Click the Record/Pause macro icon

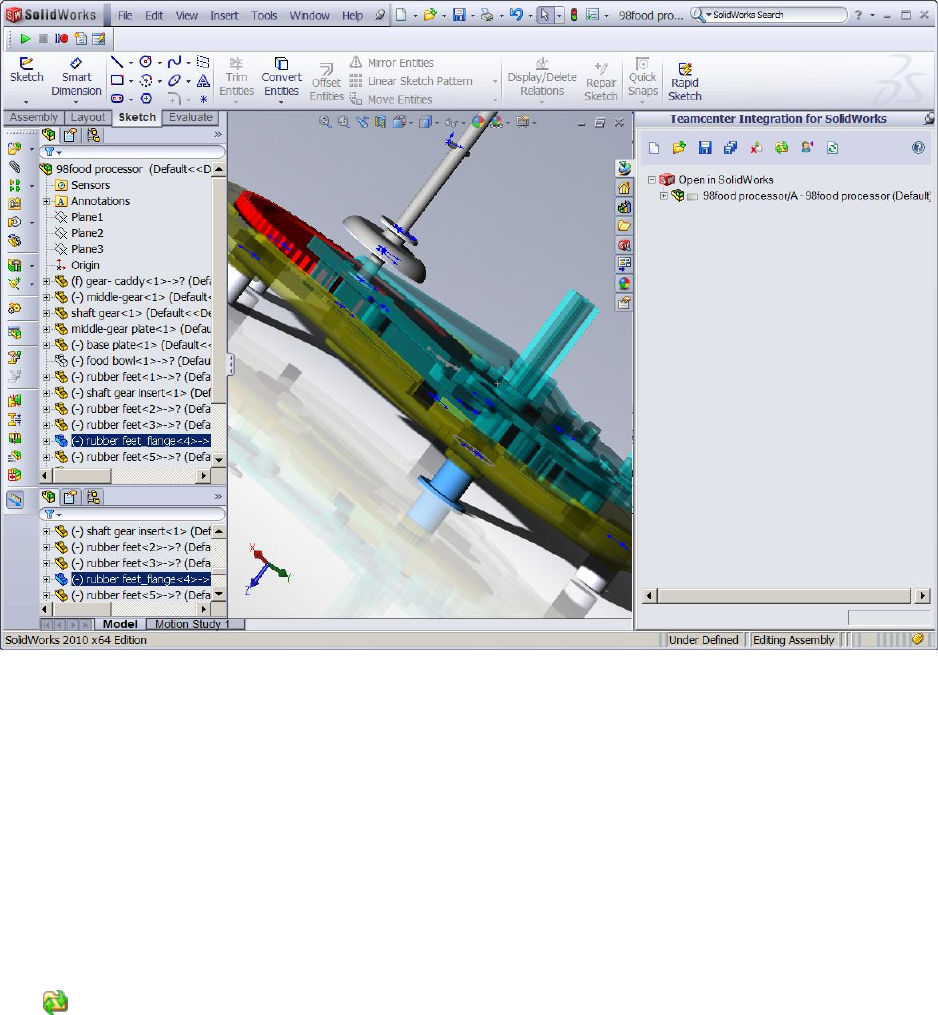tap(61, 39)
